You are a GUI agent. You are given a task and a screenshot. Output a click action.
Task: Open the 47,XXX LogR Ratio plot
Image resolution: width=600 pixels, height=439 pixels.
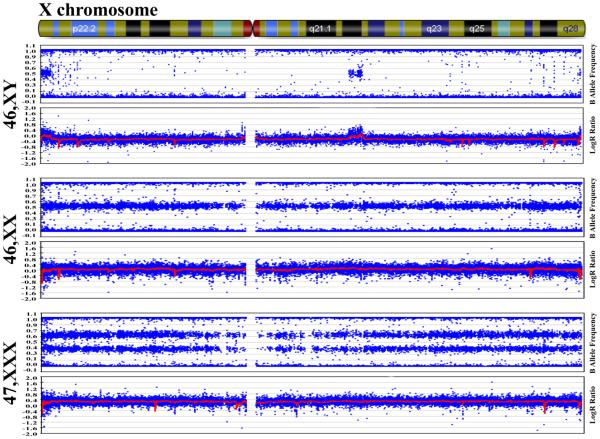[312, 405]
